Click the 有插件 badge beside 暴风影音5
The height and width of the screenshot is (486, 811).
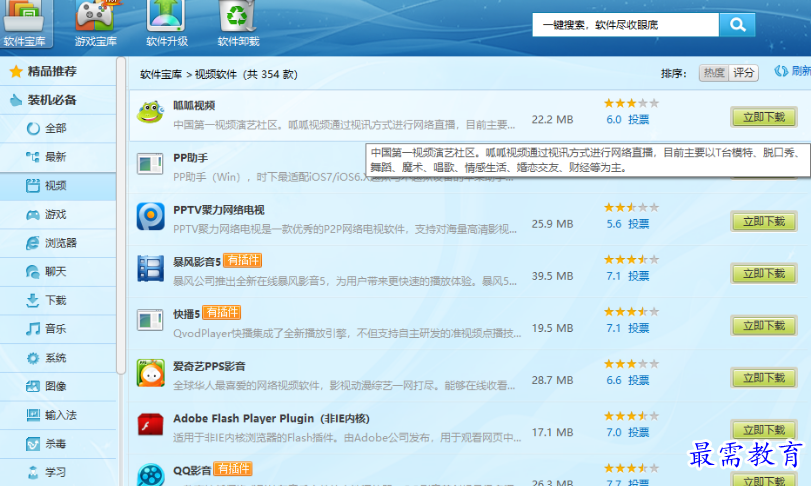pyautogui.click(x=243, y=260)
